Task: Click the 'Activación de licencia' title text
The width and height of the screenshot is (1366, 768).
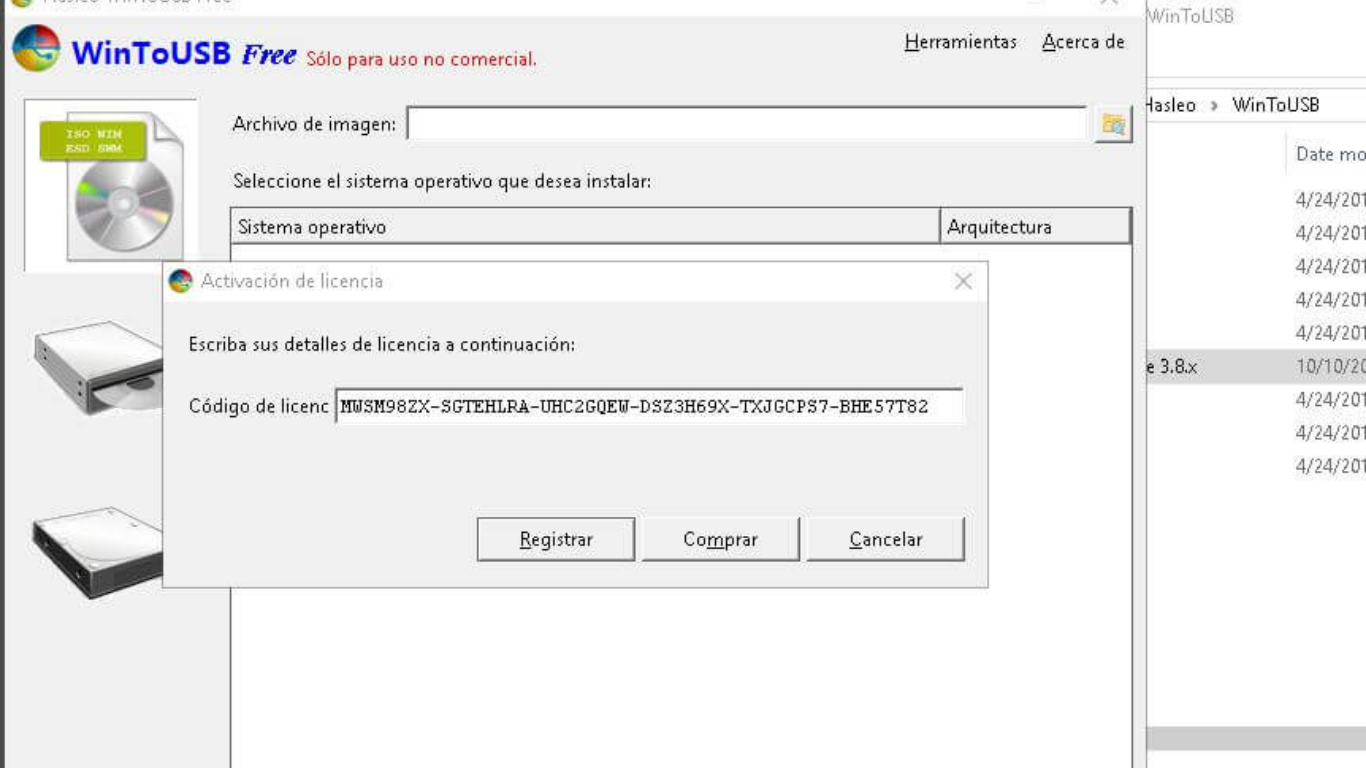Action: click(292, 281)
